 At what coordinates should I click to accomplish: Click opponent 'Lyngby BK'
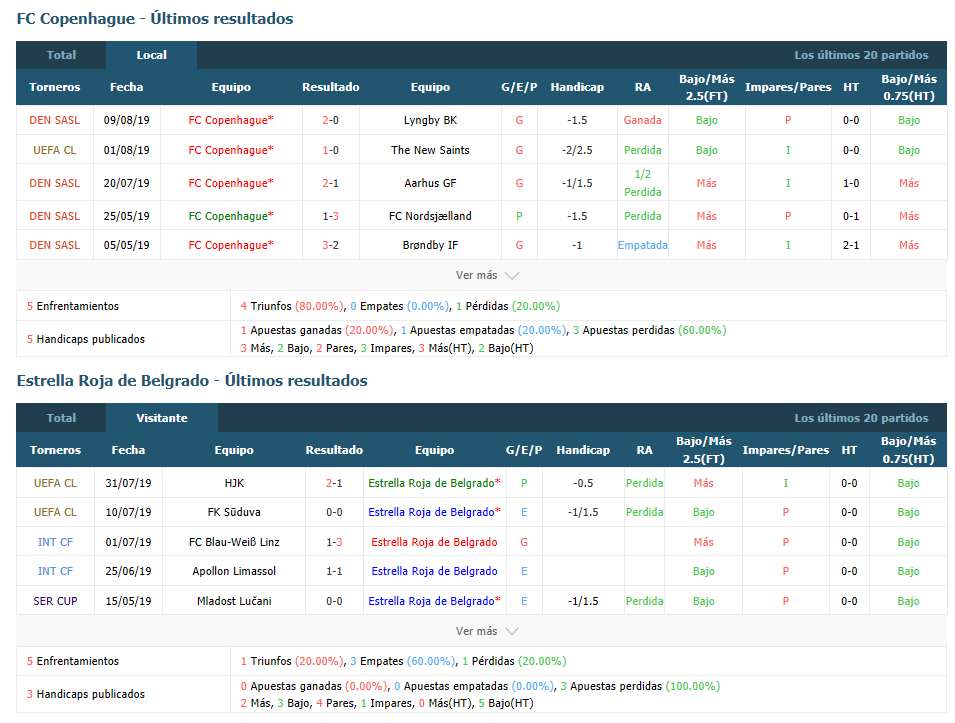[430, 120]
